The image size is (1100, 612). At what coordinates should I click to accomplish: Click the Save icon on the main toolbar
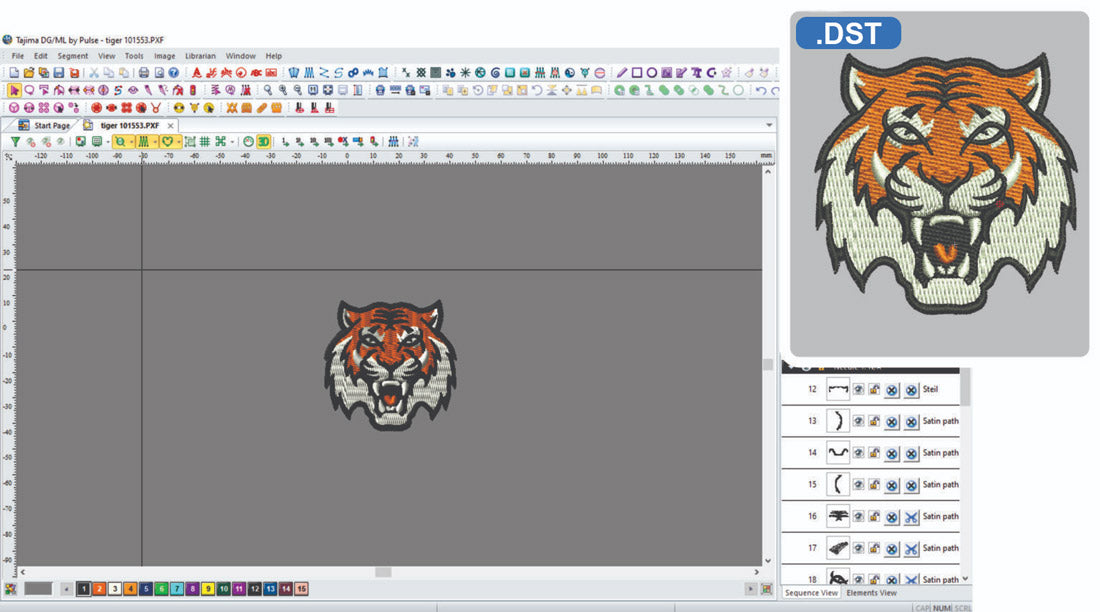tap(58, 72)
